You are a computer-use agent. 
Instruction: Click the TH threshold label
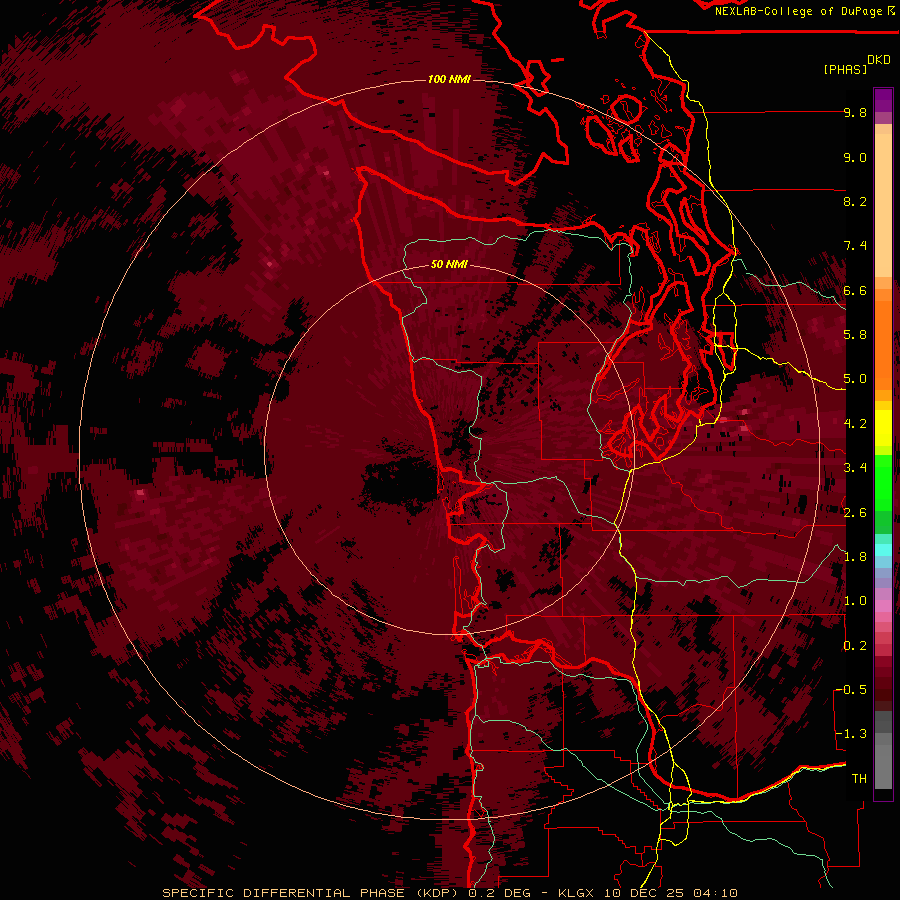coord(859,779)
